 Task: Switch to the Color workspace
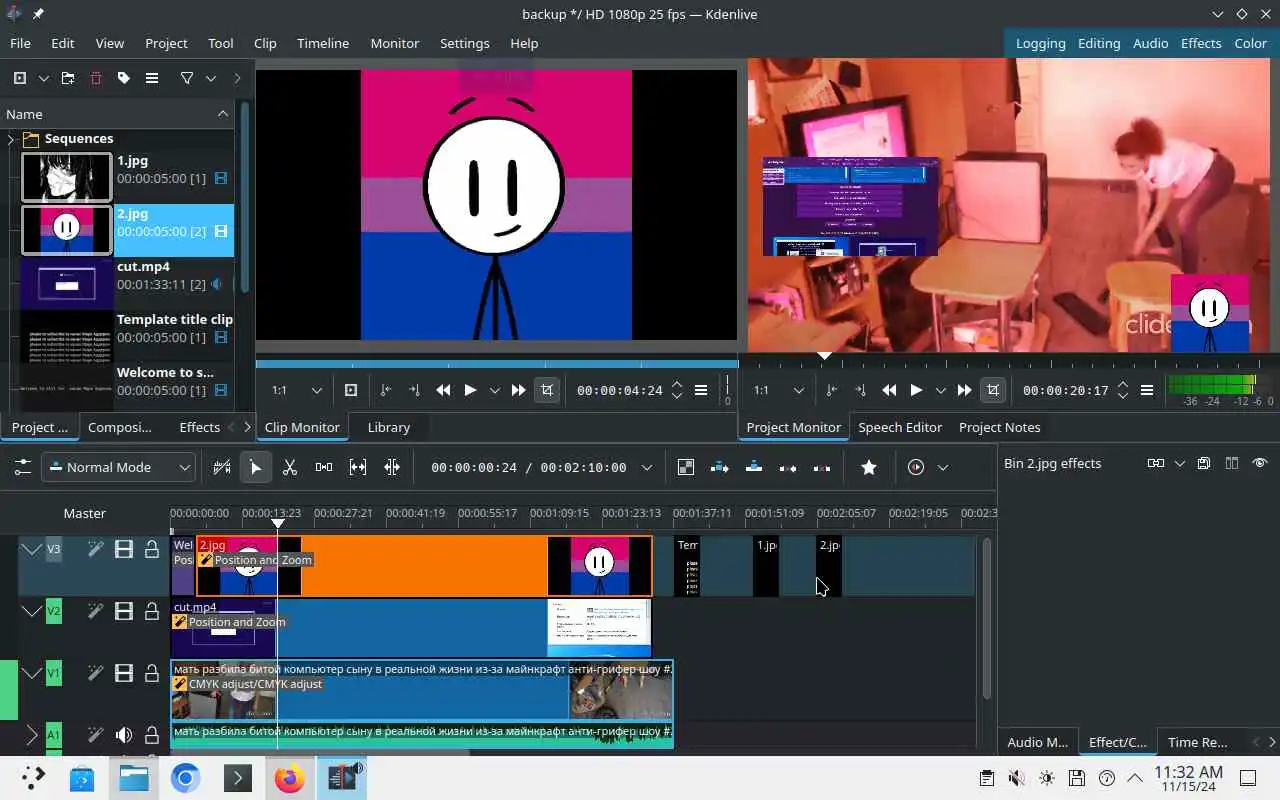pos(1250,43)
